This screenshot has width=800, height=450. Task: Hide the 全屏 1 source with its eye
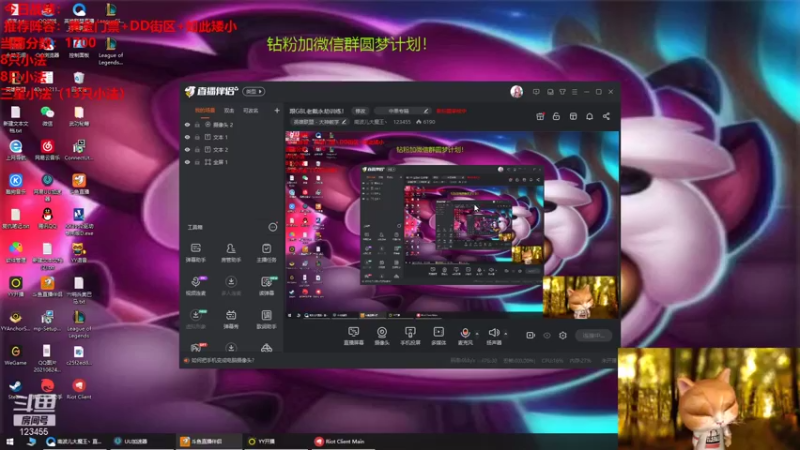point(187,162)
